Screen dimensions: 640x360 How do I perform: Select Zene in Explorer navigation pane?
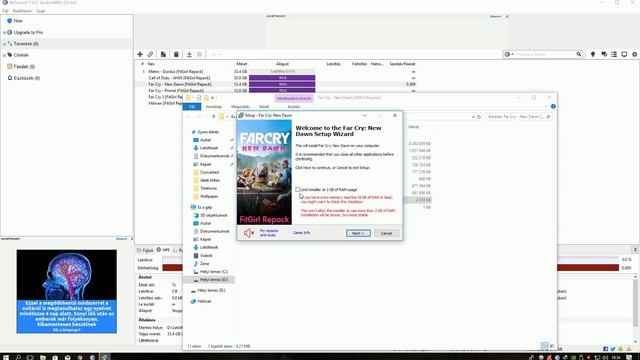[x=201, y=264]
